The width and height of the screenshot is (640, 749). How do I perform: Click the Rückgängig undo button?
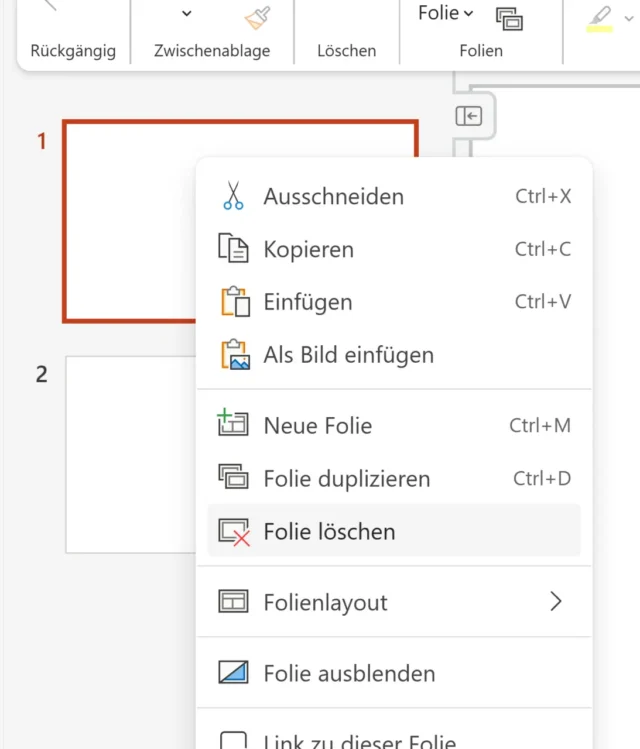73,50
